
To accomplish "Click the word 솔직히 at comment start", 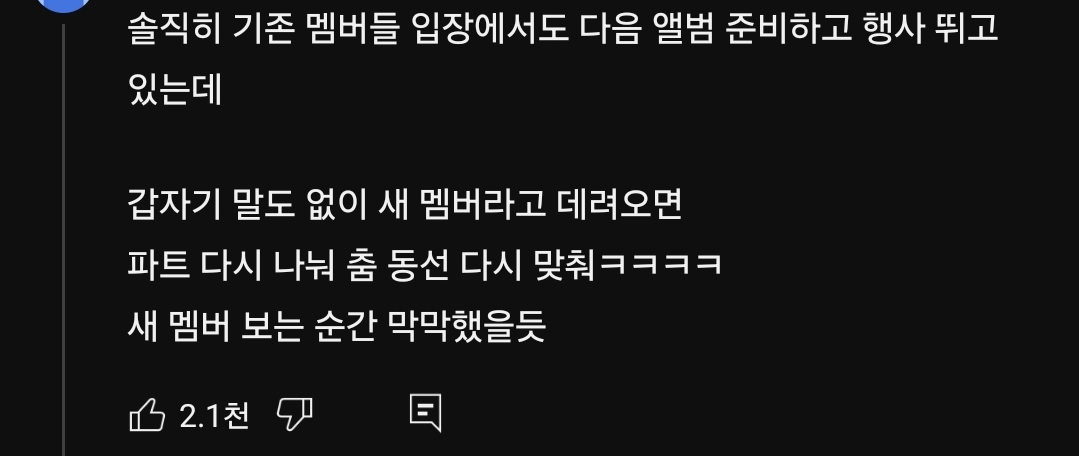I will [x=175, y=30].
